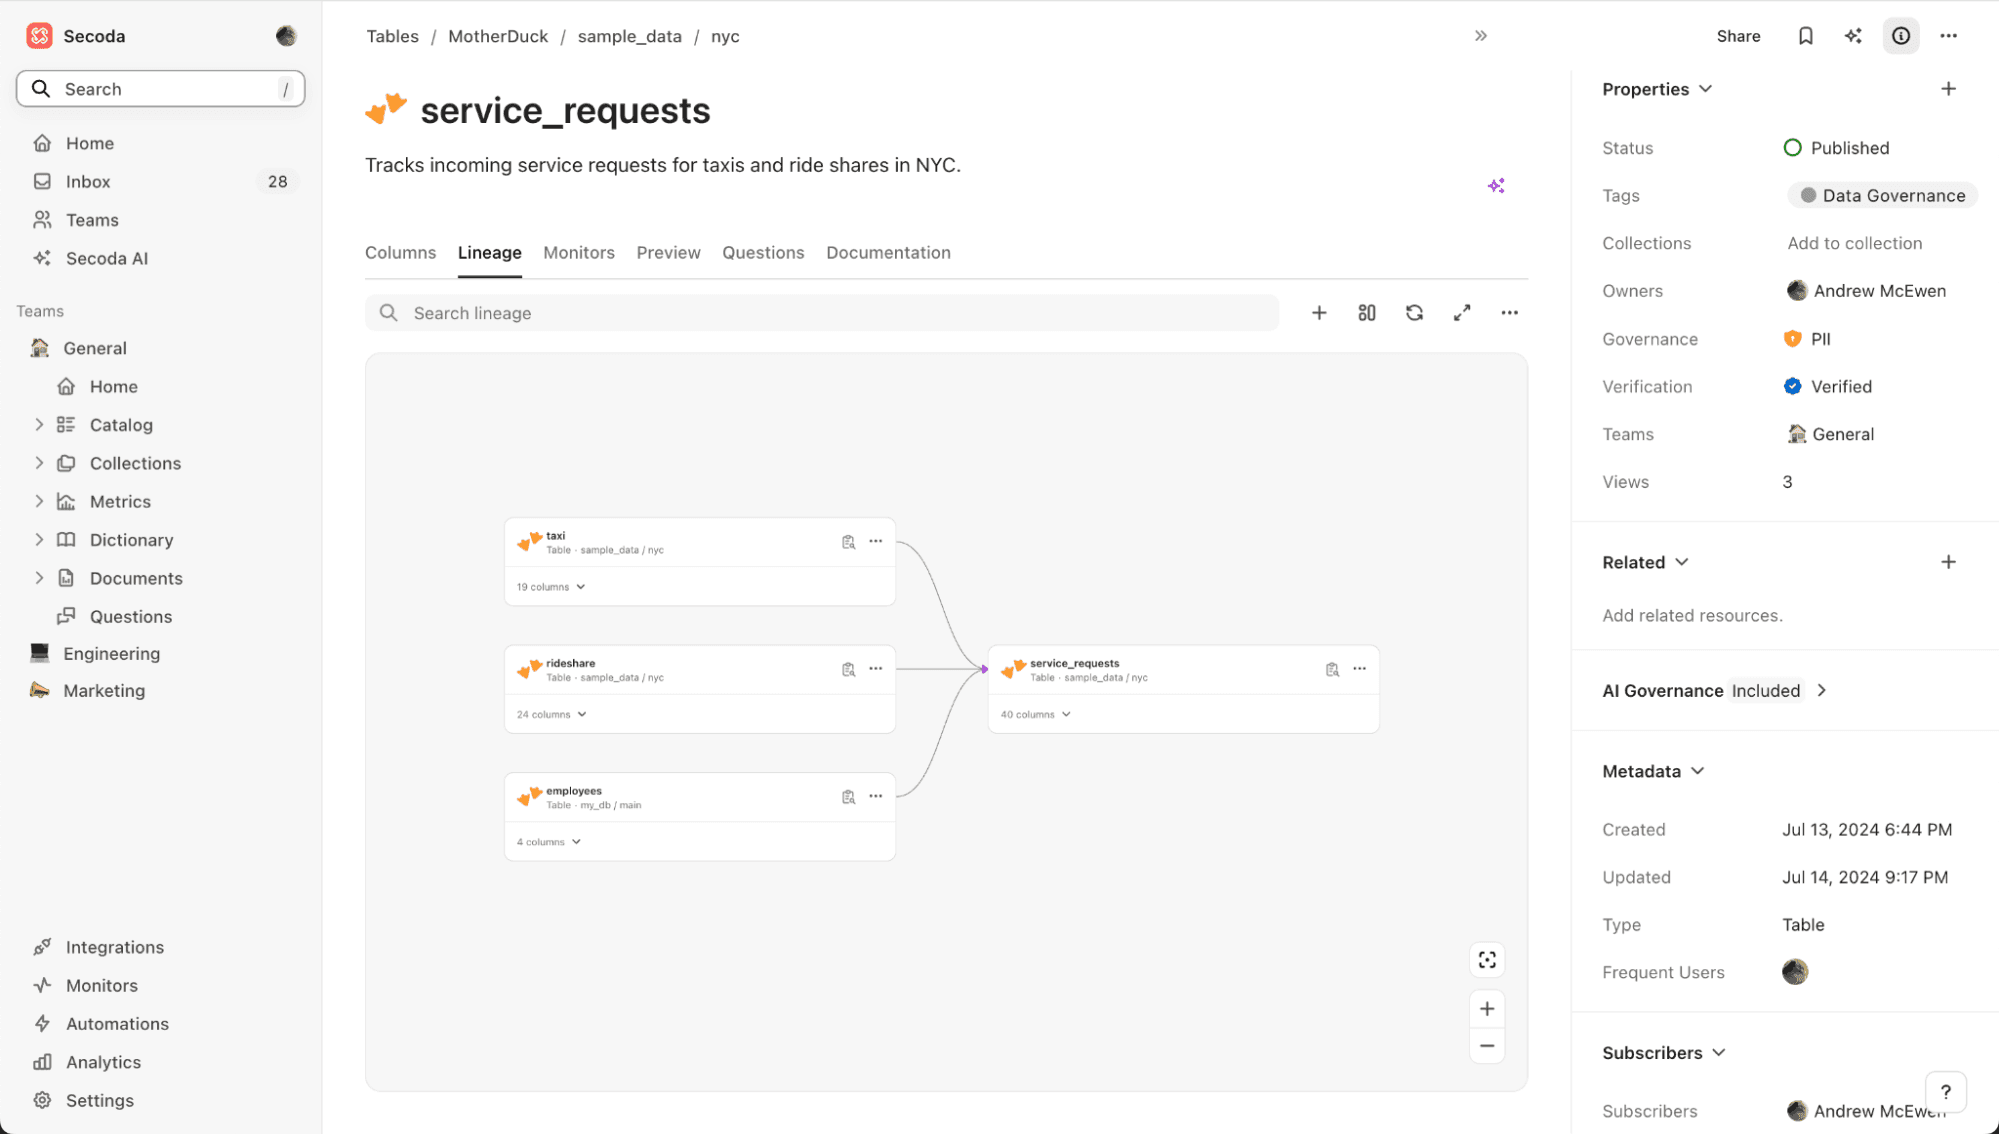Open the Published status selector
The image size is (1999, 1135).
[1836, 148]
